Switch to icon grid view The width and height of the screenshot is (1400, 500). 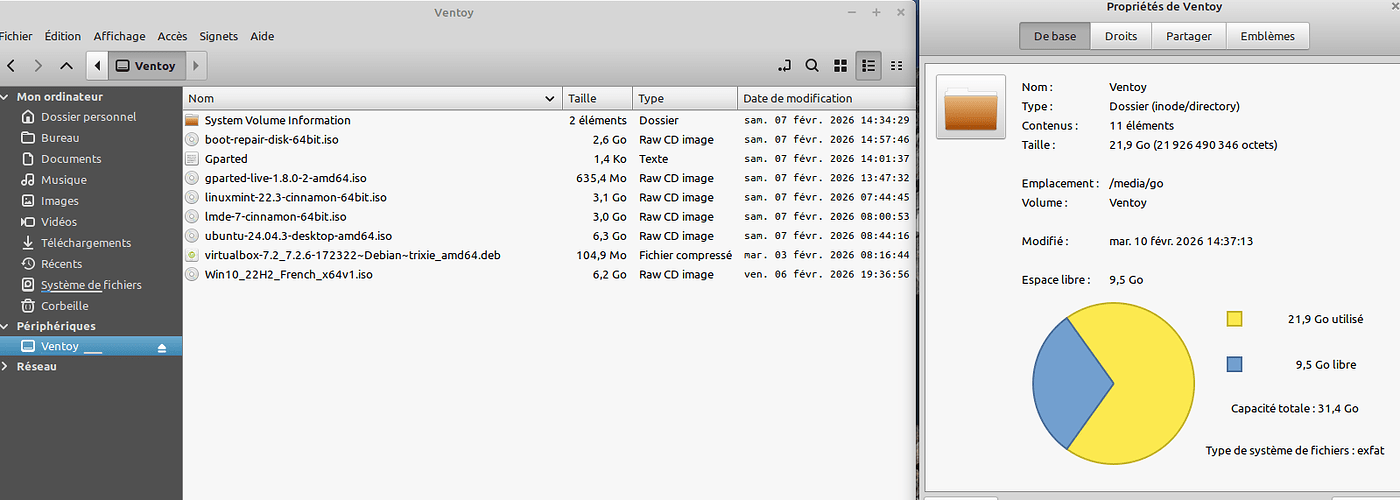pos(841,66)
